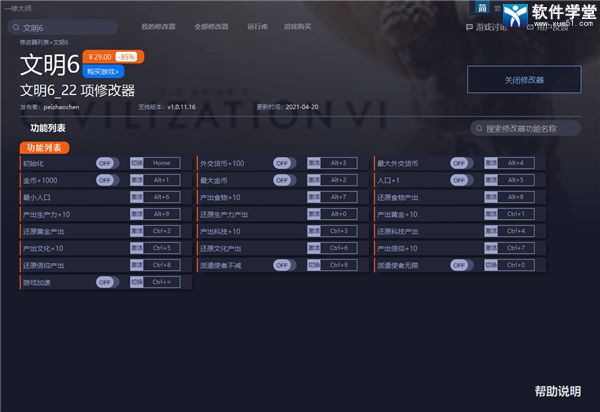Click the 切换 button for 游戏加速

137,282
